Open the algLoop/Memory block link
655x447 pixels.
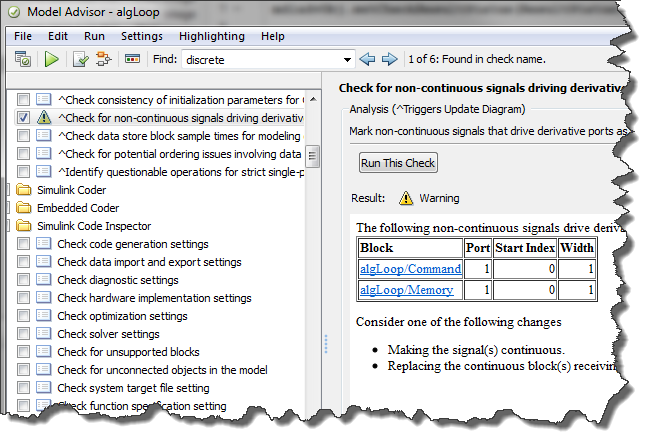406,290
